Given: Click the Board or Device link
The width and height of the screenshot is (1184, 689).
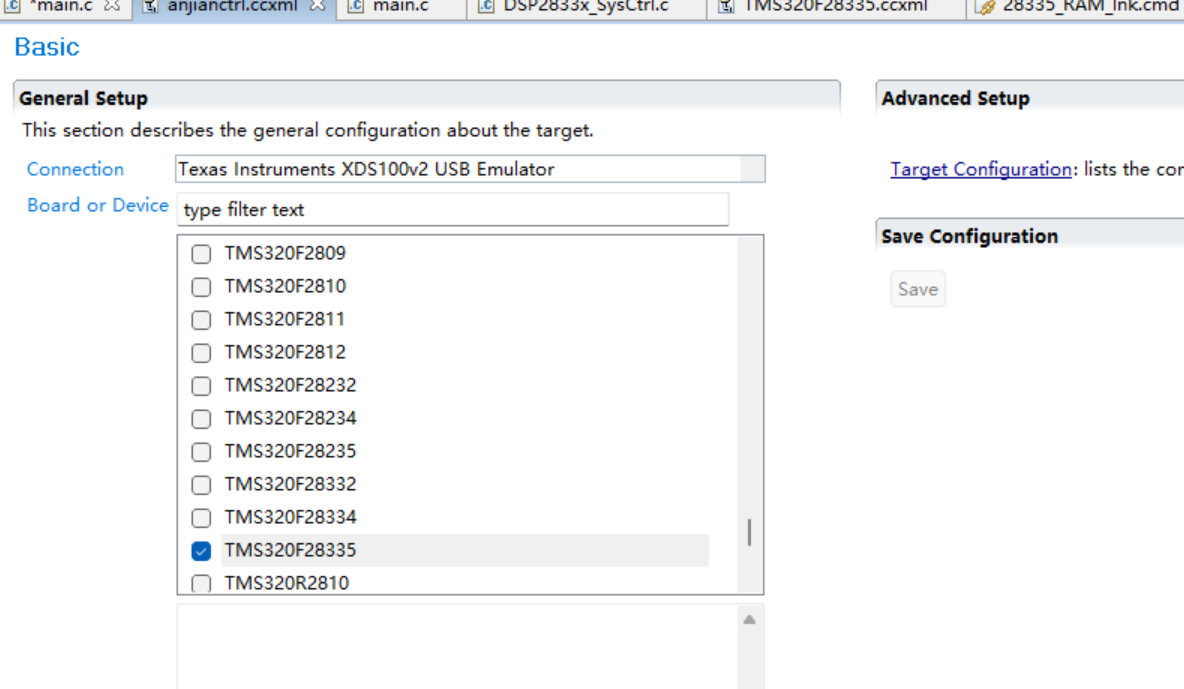Looking at the screenshot, I should (98, 205).
